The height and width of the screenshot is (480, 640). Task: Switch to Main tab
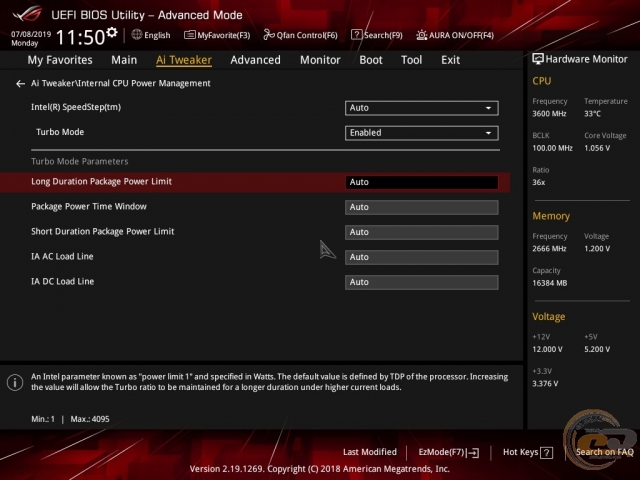[124, 60]
